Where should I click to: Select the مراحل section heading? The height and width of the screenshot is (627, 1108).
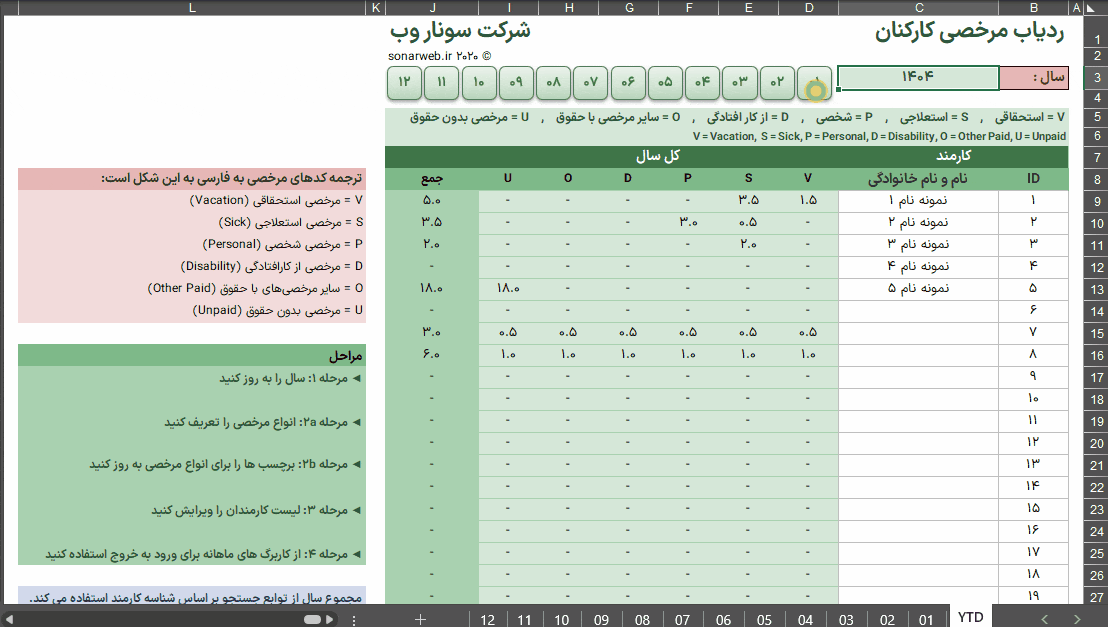pyautogui.click(x=345, y=356)
